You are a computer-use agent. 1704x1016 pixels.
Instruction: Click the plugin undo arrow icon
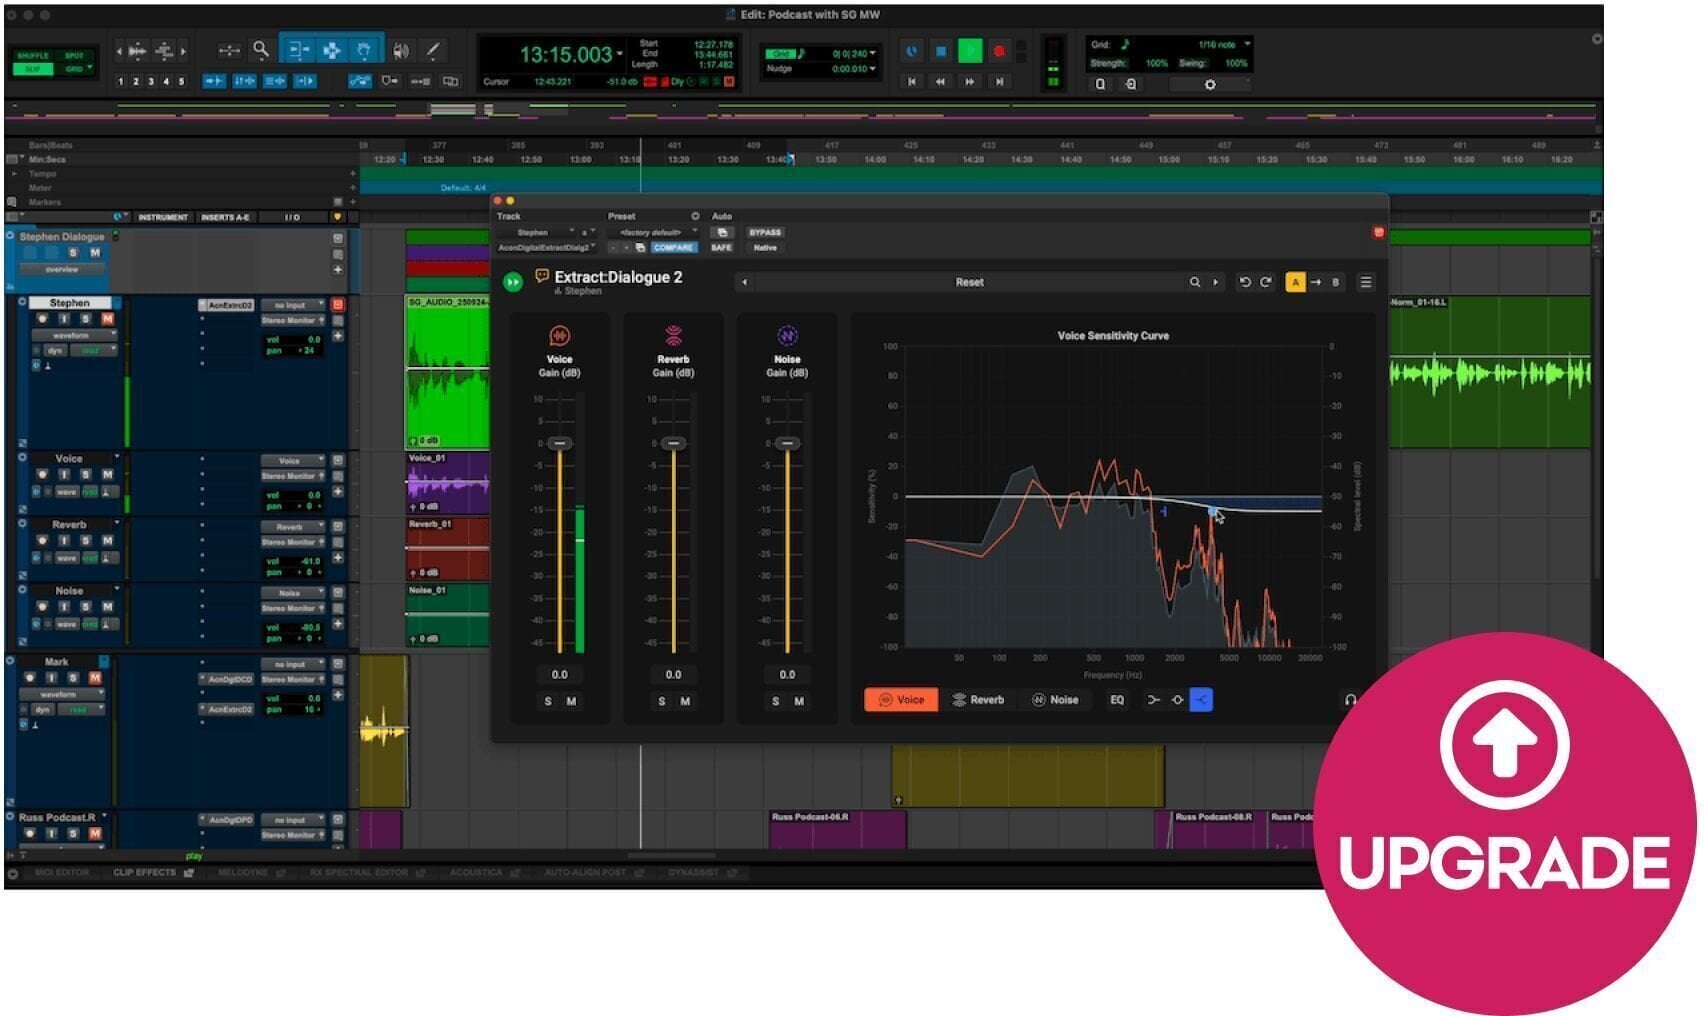click(x=1245, y=283)
